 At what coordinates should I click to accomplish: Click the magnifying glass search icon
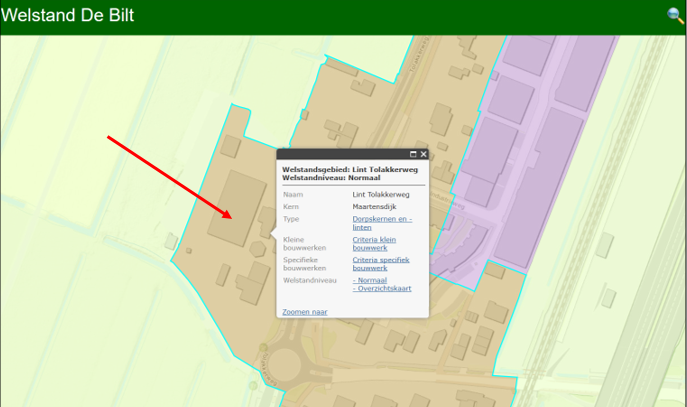pyautogui.click(x=675, y=15)
